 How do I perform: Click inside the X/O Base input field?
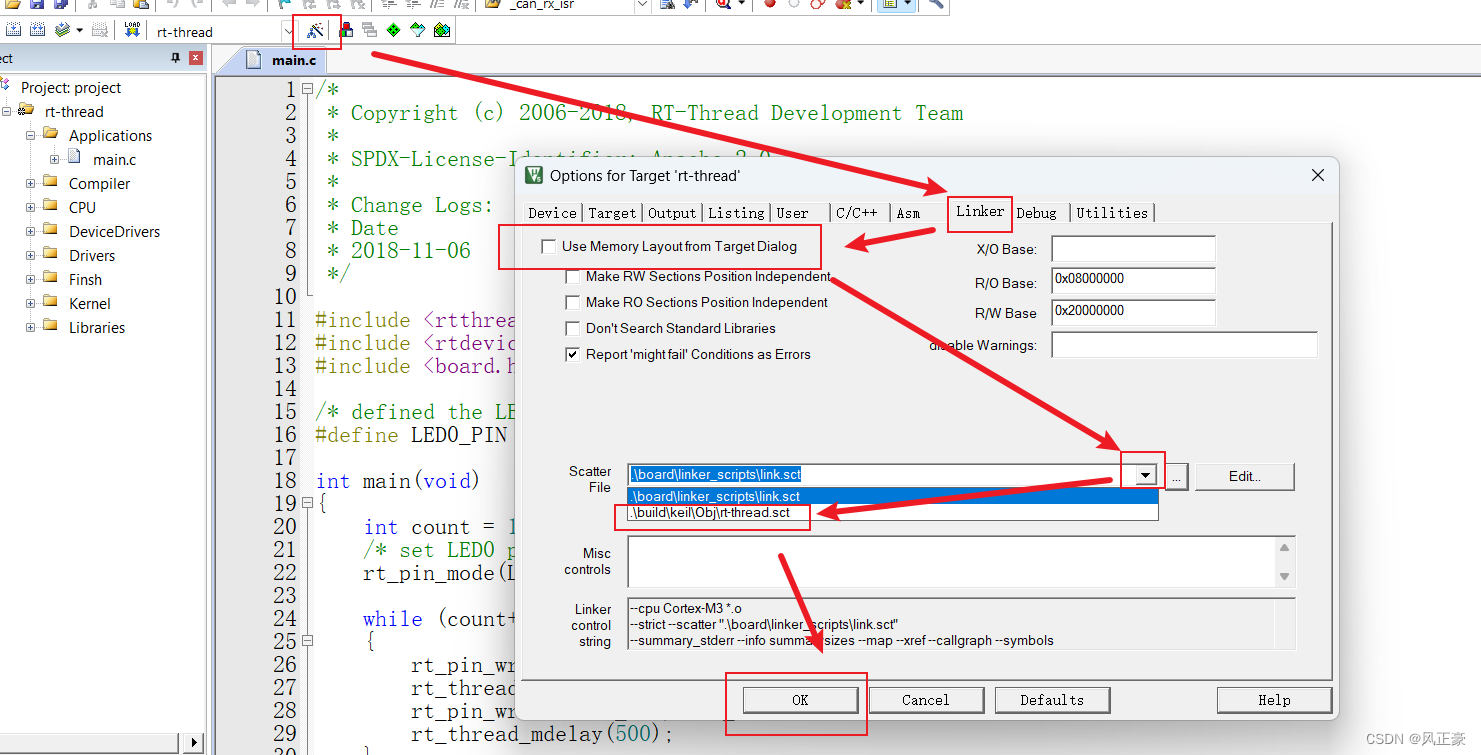[x=1133, y=248]
